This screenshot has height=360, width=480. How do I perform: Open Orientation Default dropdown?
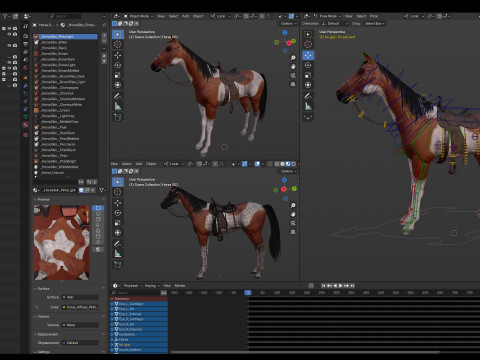pyautogui.click(x=335, y=24)
